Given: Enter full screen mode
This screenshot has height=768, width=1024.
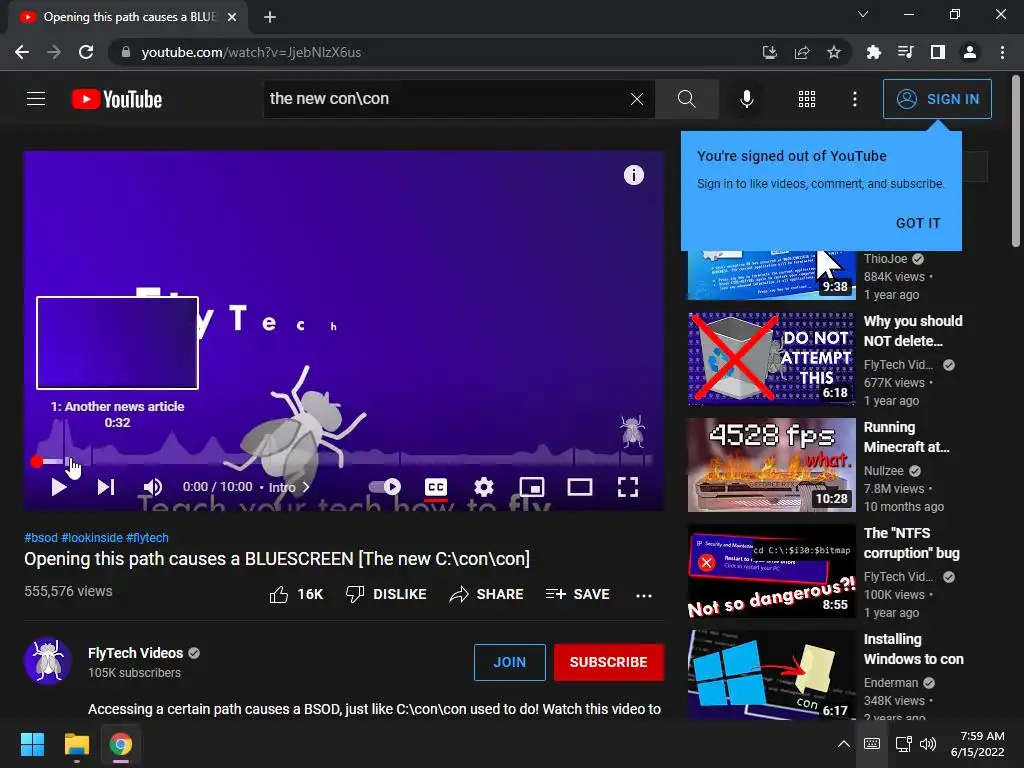Looking at the screenshot, I should 628,487.
